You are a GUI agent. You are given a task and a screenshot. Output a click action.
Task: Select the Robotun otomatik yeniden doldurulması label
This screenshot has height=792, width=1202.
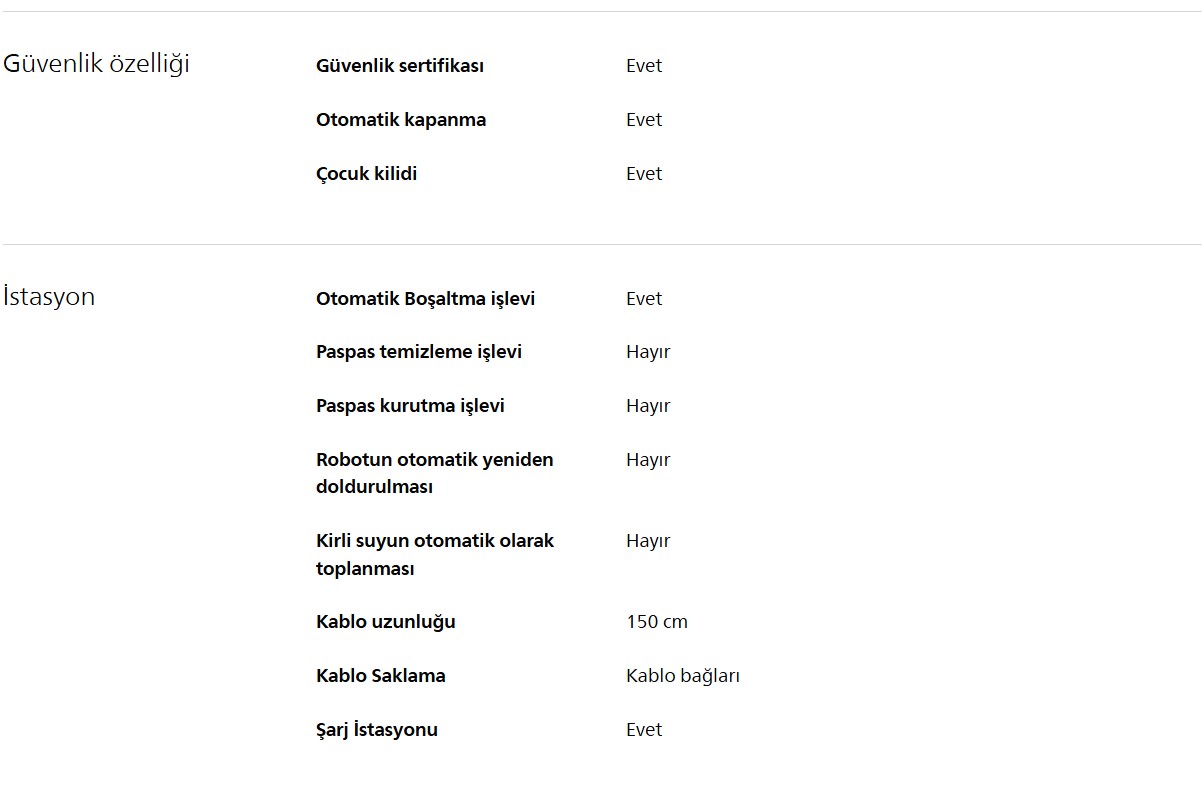(434, 473)
